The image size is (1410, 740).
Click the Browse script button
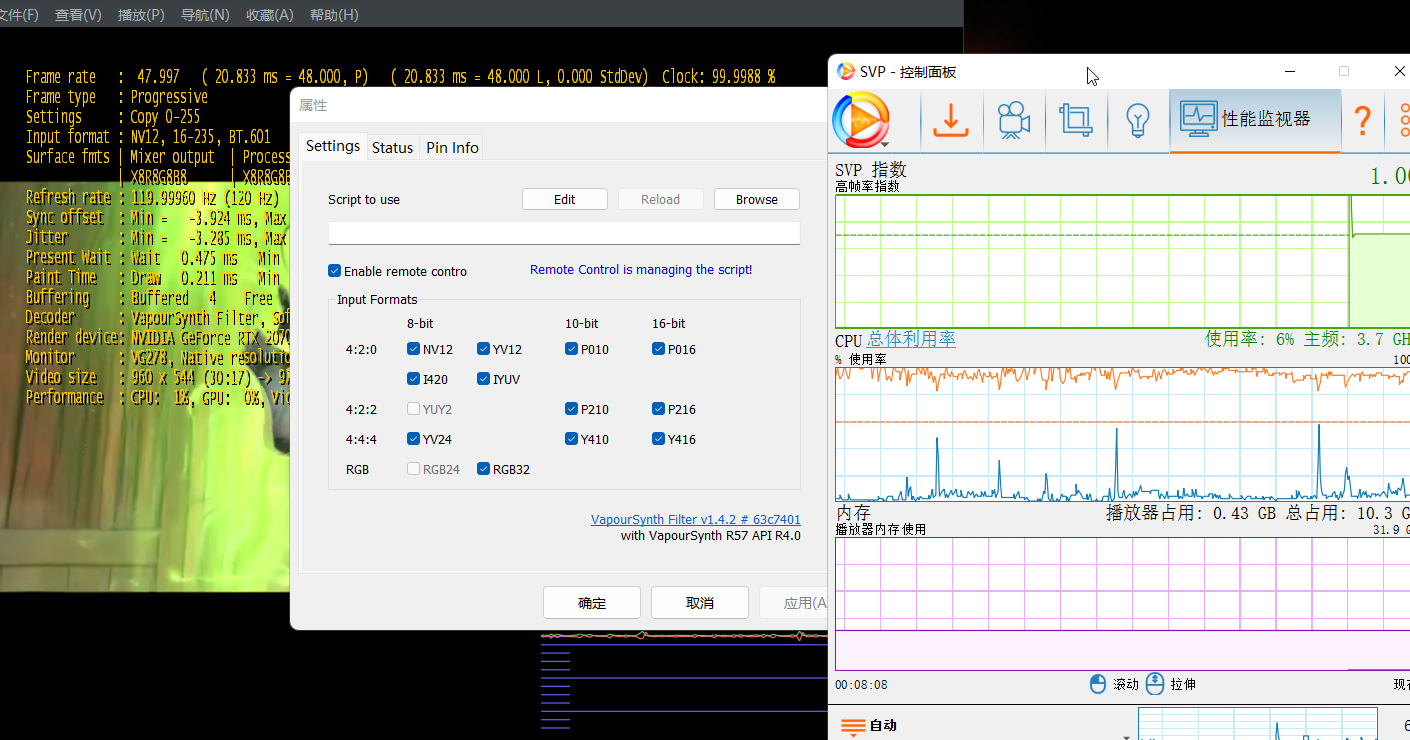(757, 199)
